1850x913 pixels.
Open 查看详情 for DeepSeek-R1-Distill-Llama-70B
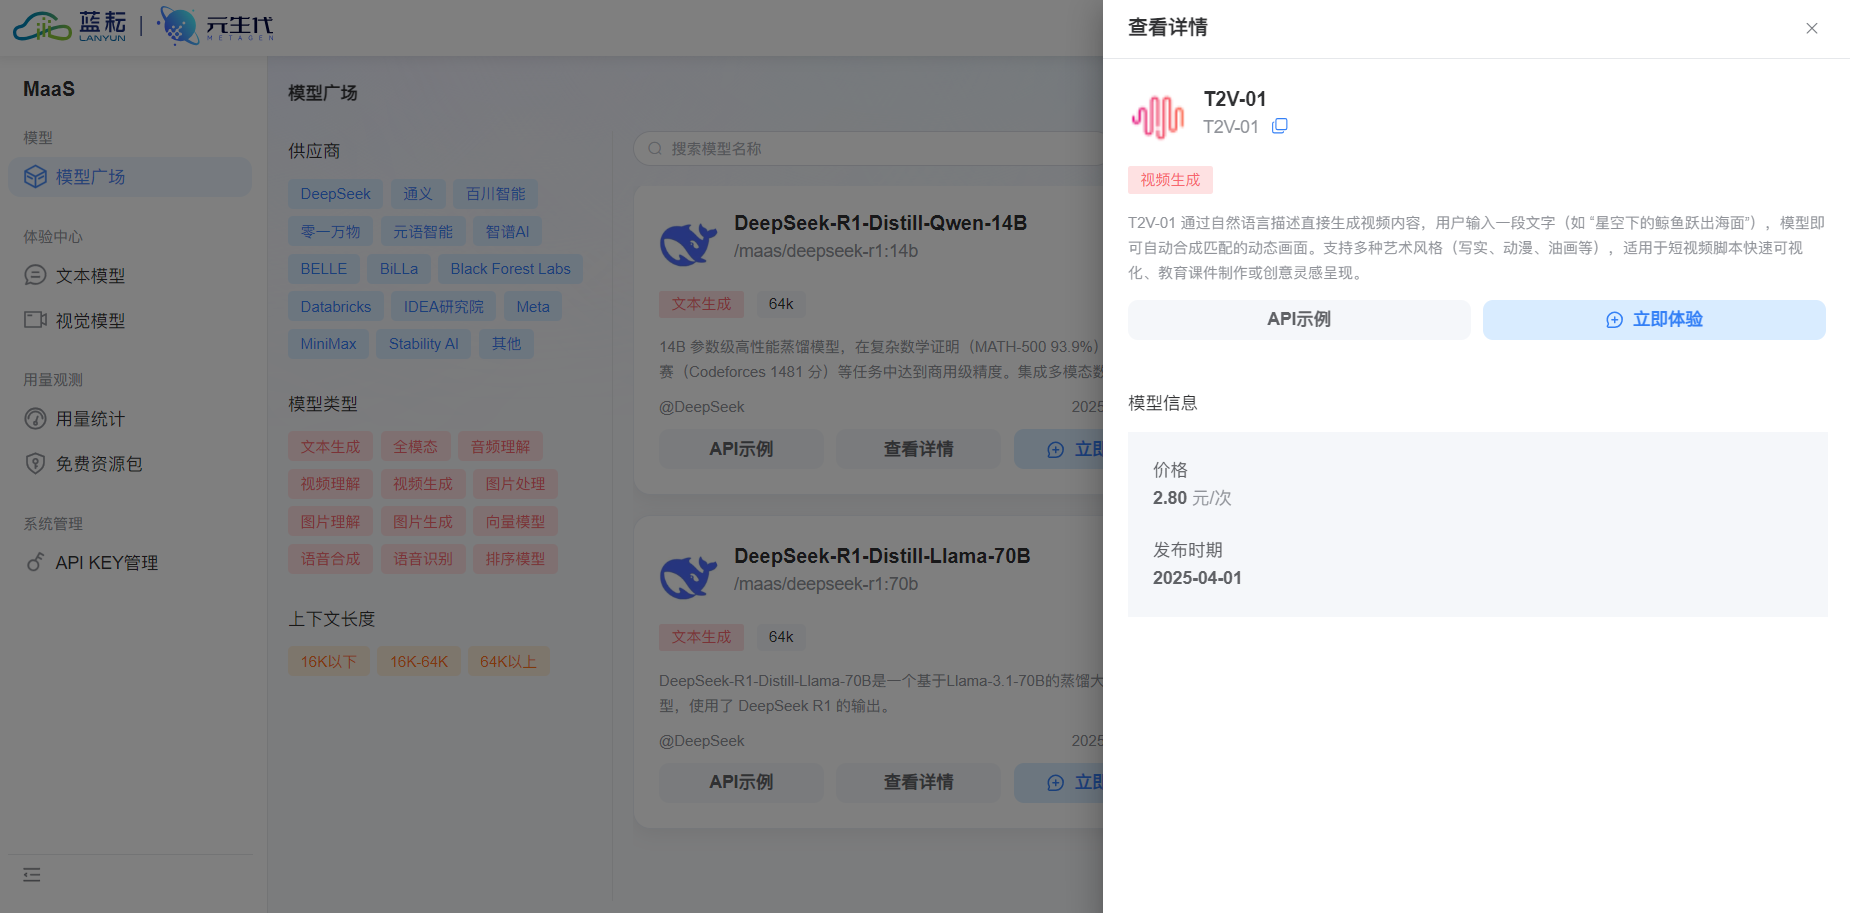tap(918, 783)
